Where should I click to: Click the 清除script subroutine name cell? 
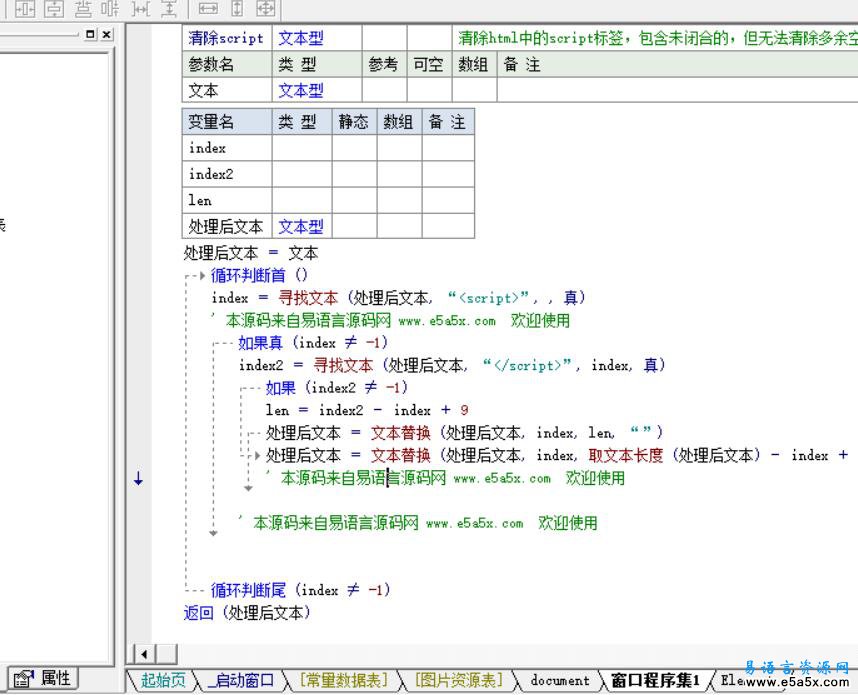point(227,38)
